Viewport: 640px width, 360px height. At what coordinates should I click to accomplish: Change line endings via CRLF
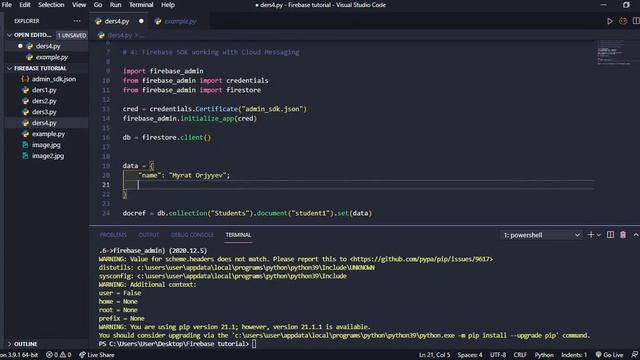click(x=520, y=355)
